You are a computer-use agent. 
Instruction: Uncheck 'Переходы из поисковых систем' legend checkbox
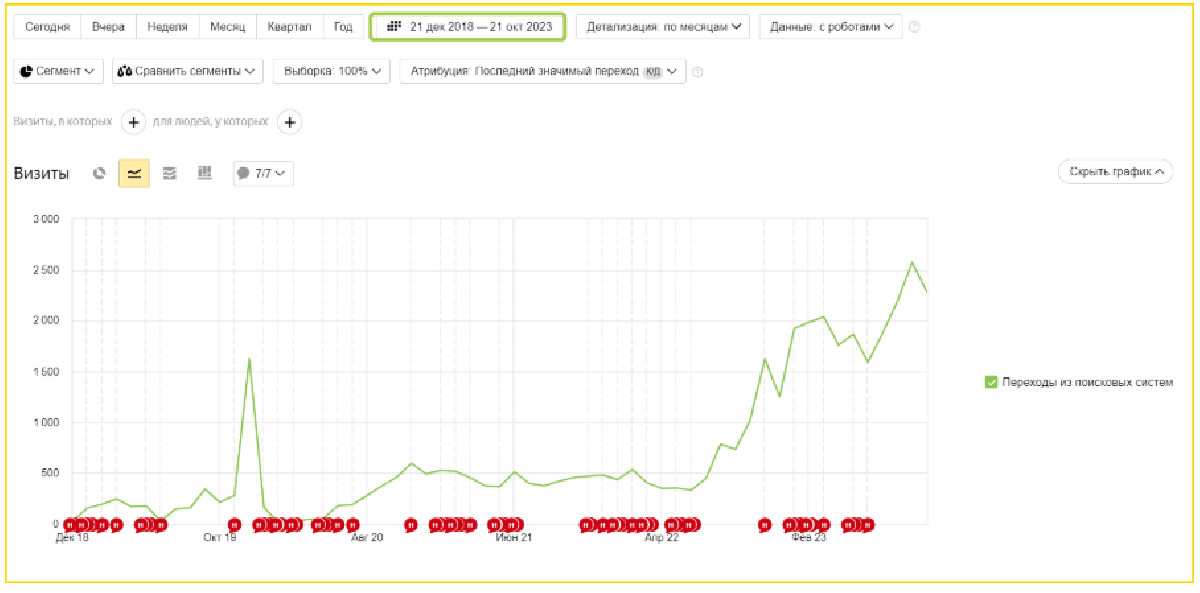[991, 382]
